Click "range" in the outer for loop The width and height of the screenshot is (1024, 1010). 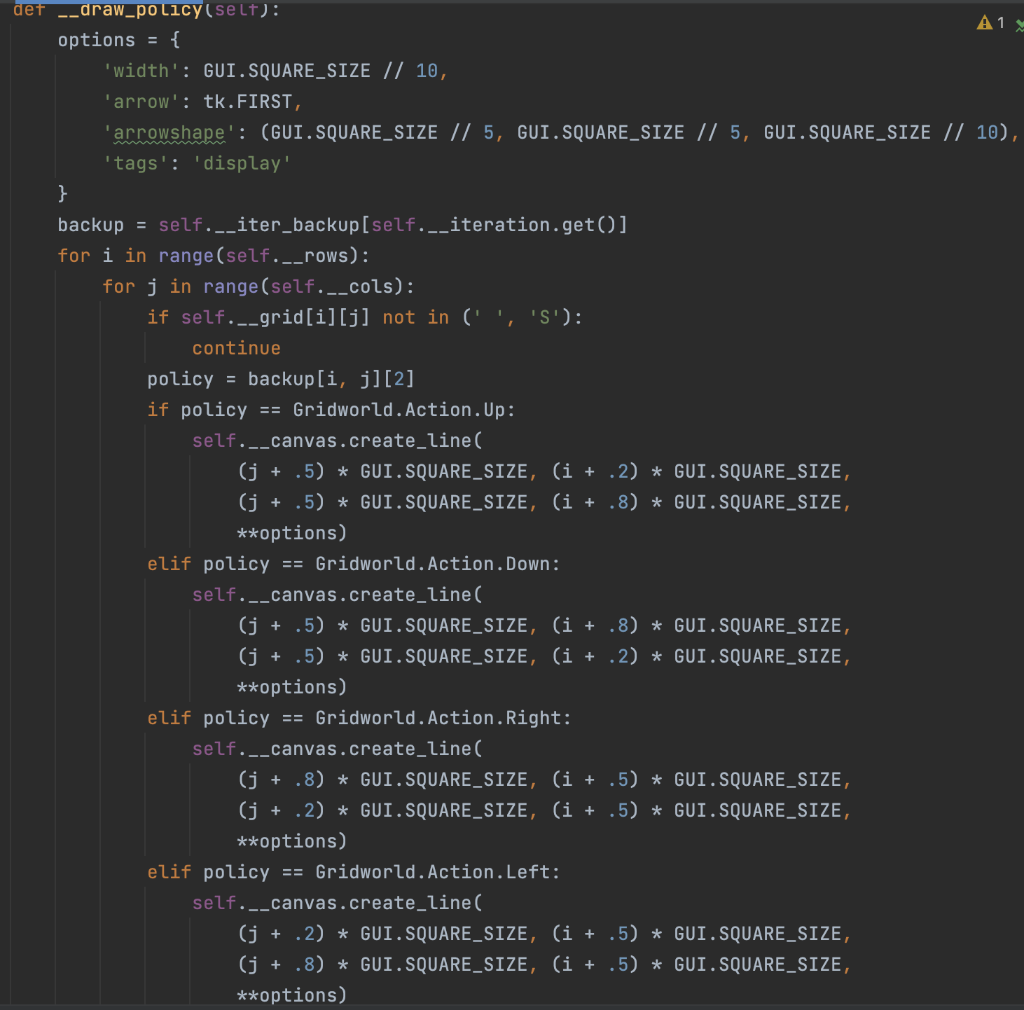(x=186, y=255)
